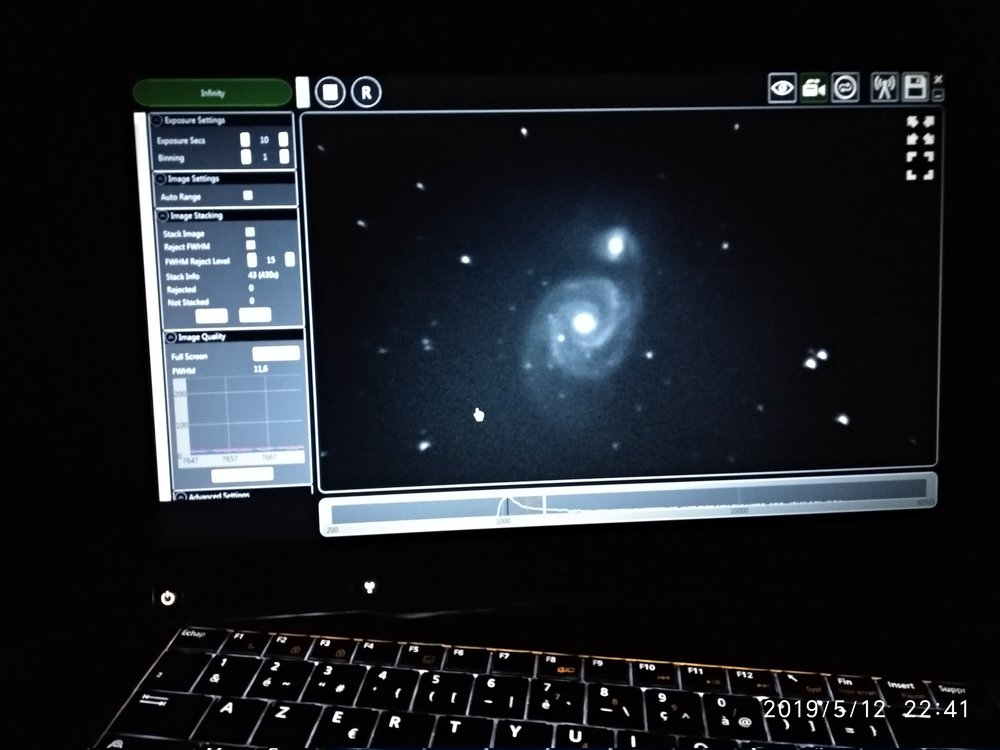Click the circular R record button
1000x750 pixels.
(365, 92)
